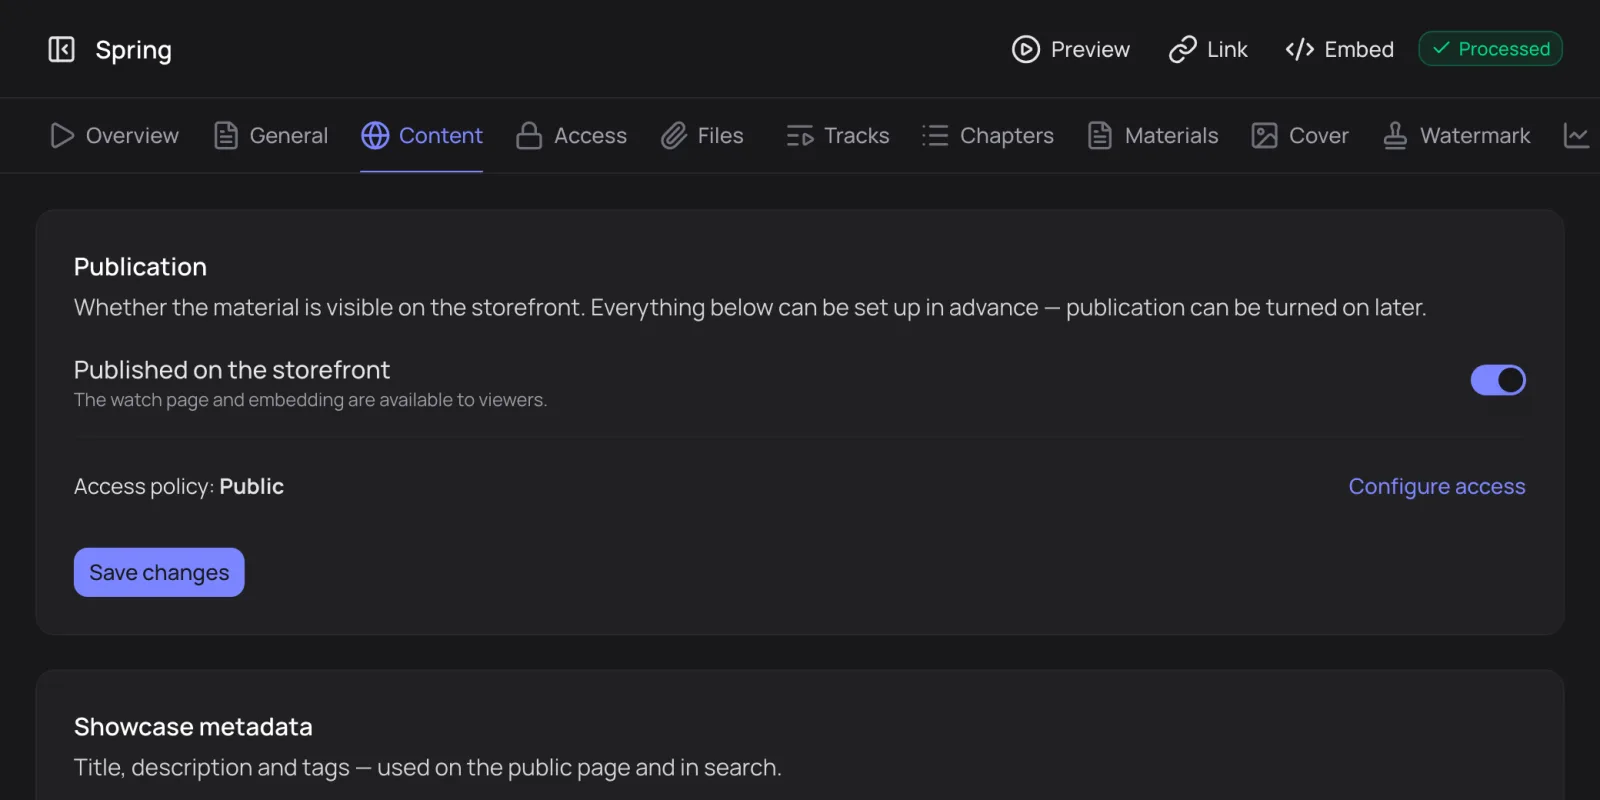This screenshot has height=800, width=1600.
Task: Click the Chapters list icon
Action: (x=935, y=135)
